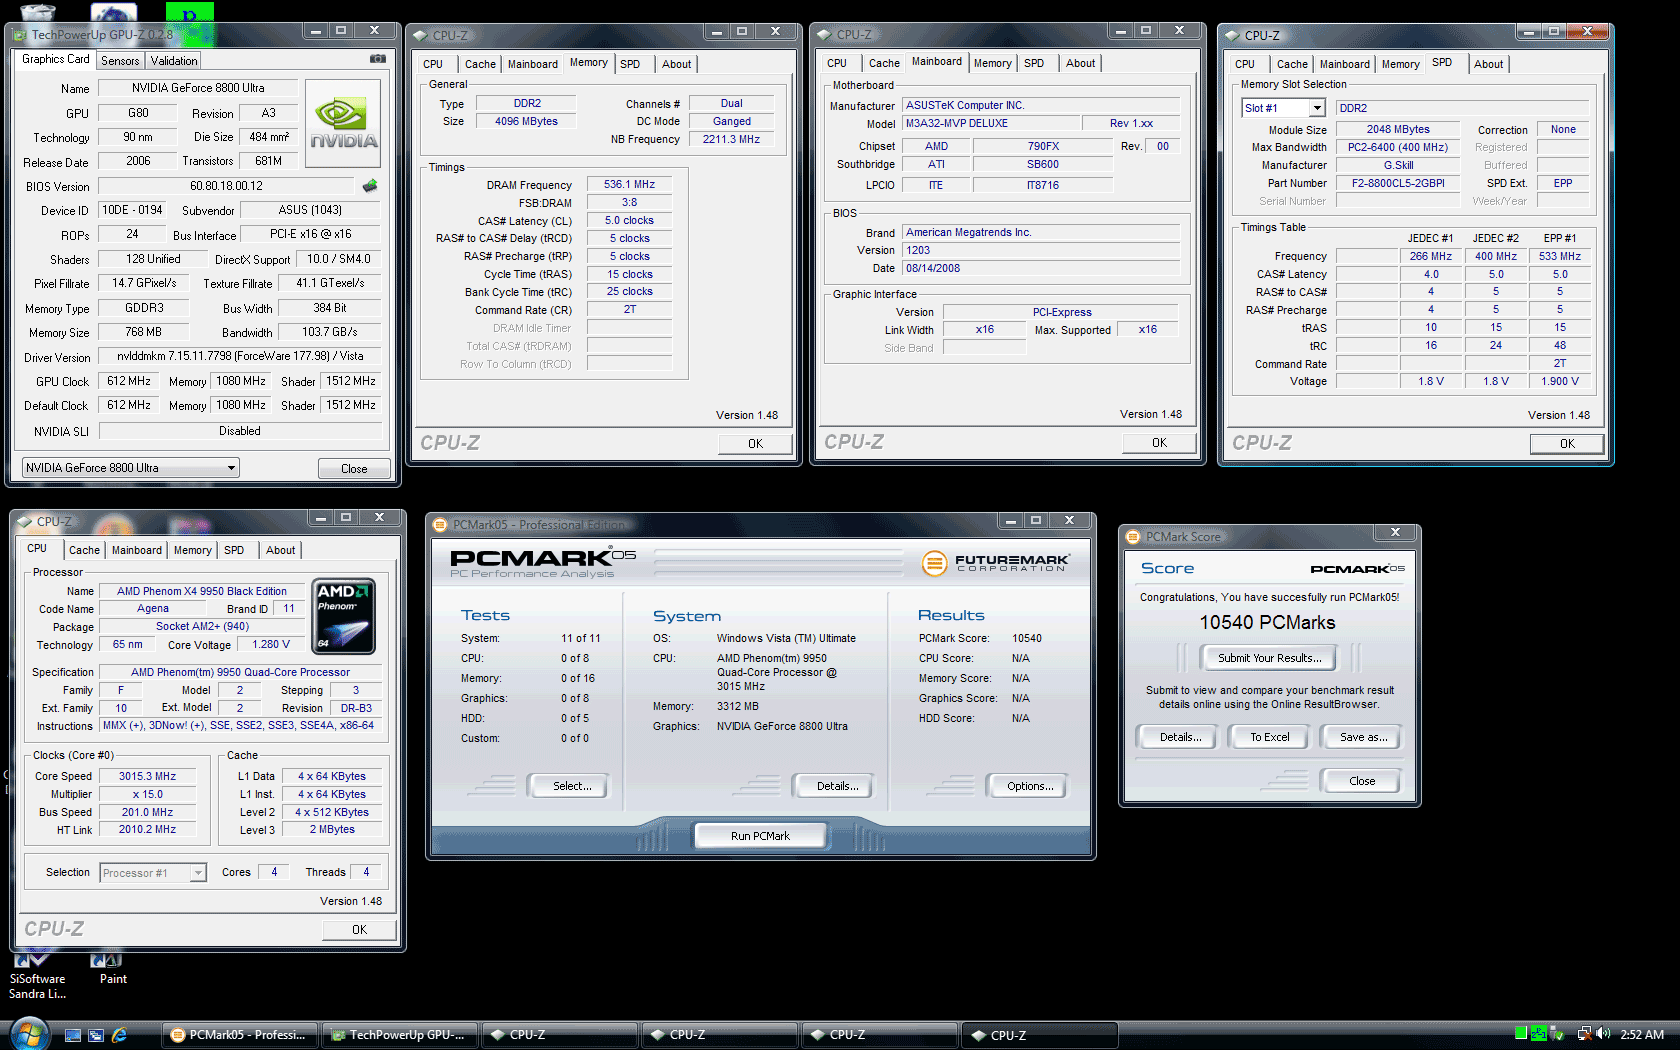Image resolution: width=1680 pixels, height=1050 pixels.
Task: Click the AMD Phenom X4 9950 Black Edition name
Action: [x=202, y=592]
